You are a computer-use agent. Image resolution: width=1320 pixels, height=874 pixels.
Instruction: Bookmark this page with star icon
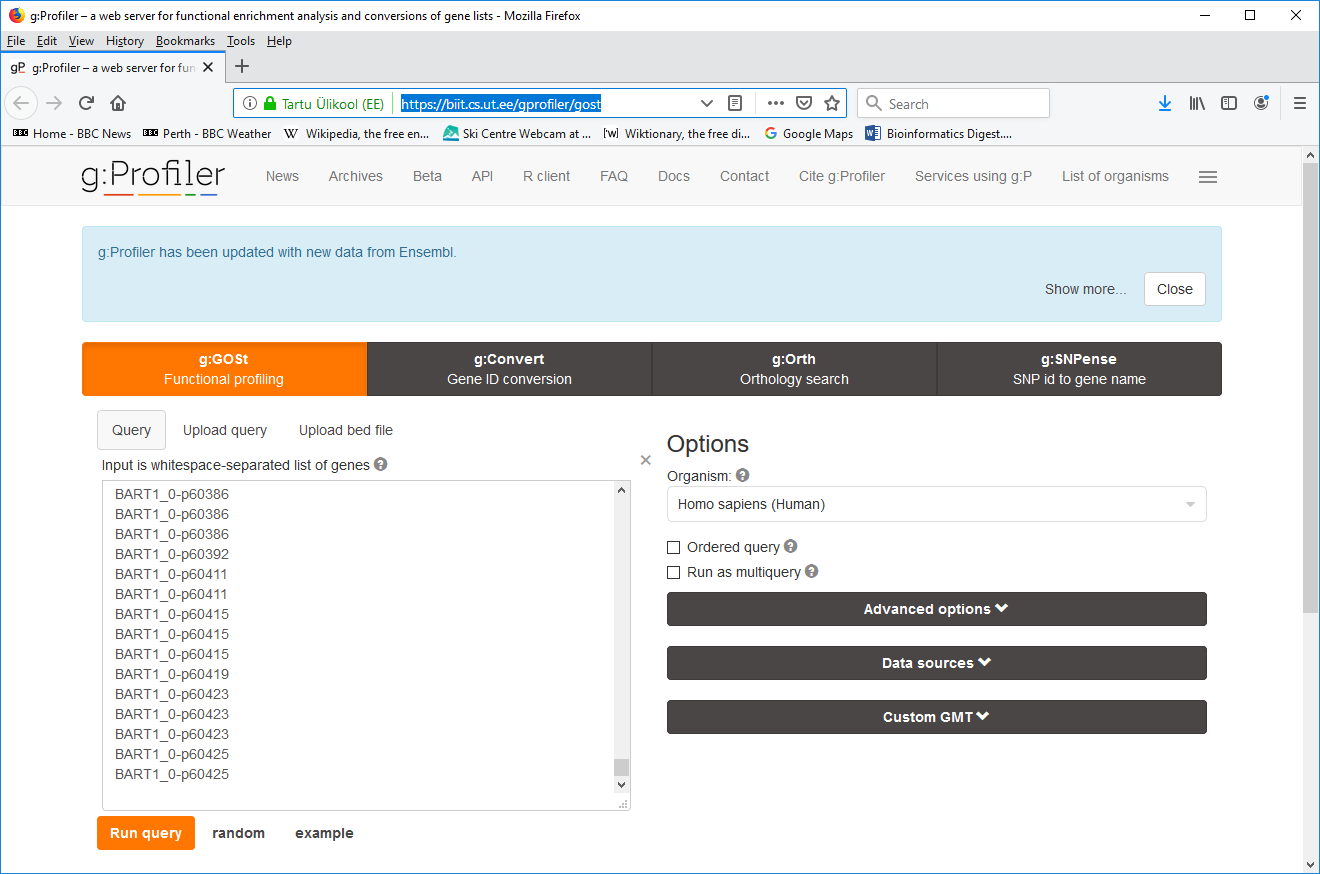[x=832, y=103]
